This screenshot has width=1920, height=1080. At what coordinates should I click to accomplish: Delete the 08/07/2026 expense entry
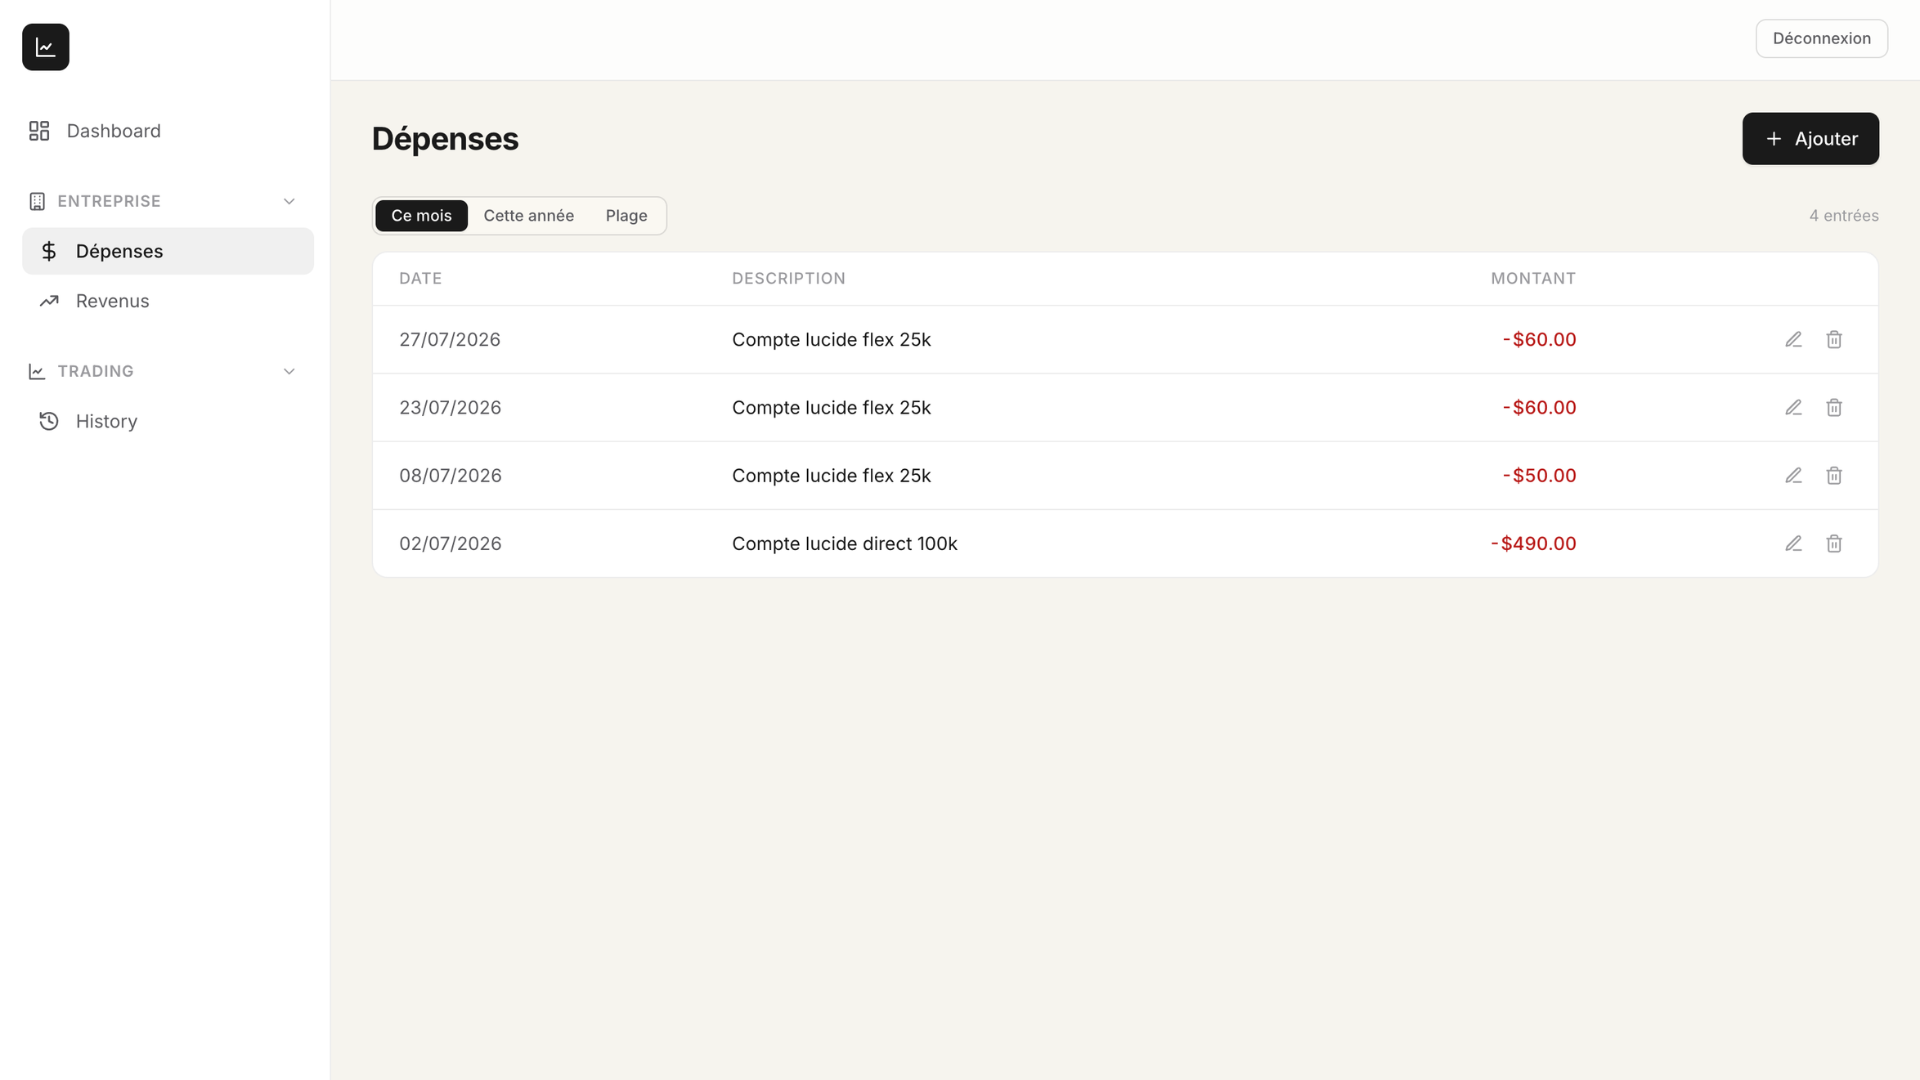point(1834,476)
